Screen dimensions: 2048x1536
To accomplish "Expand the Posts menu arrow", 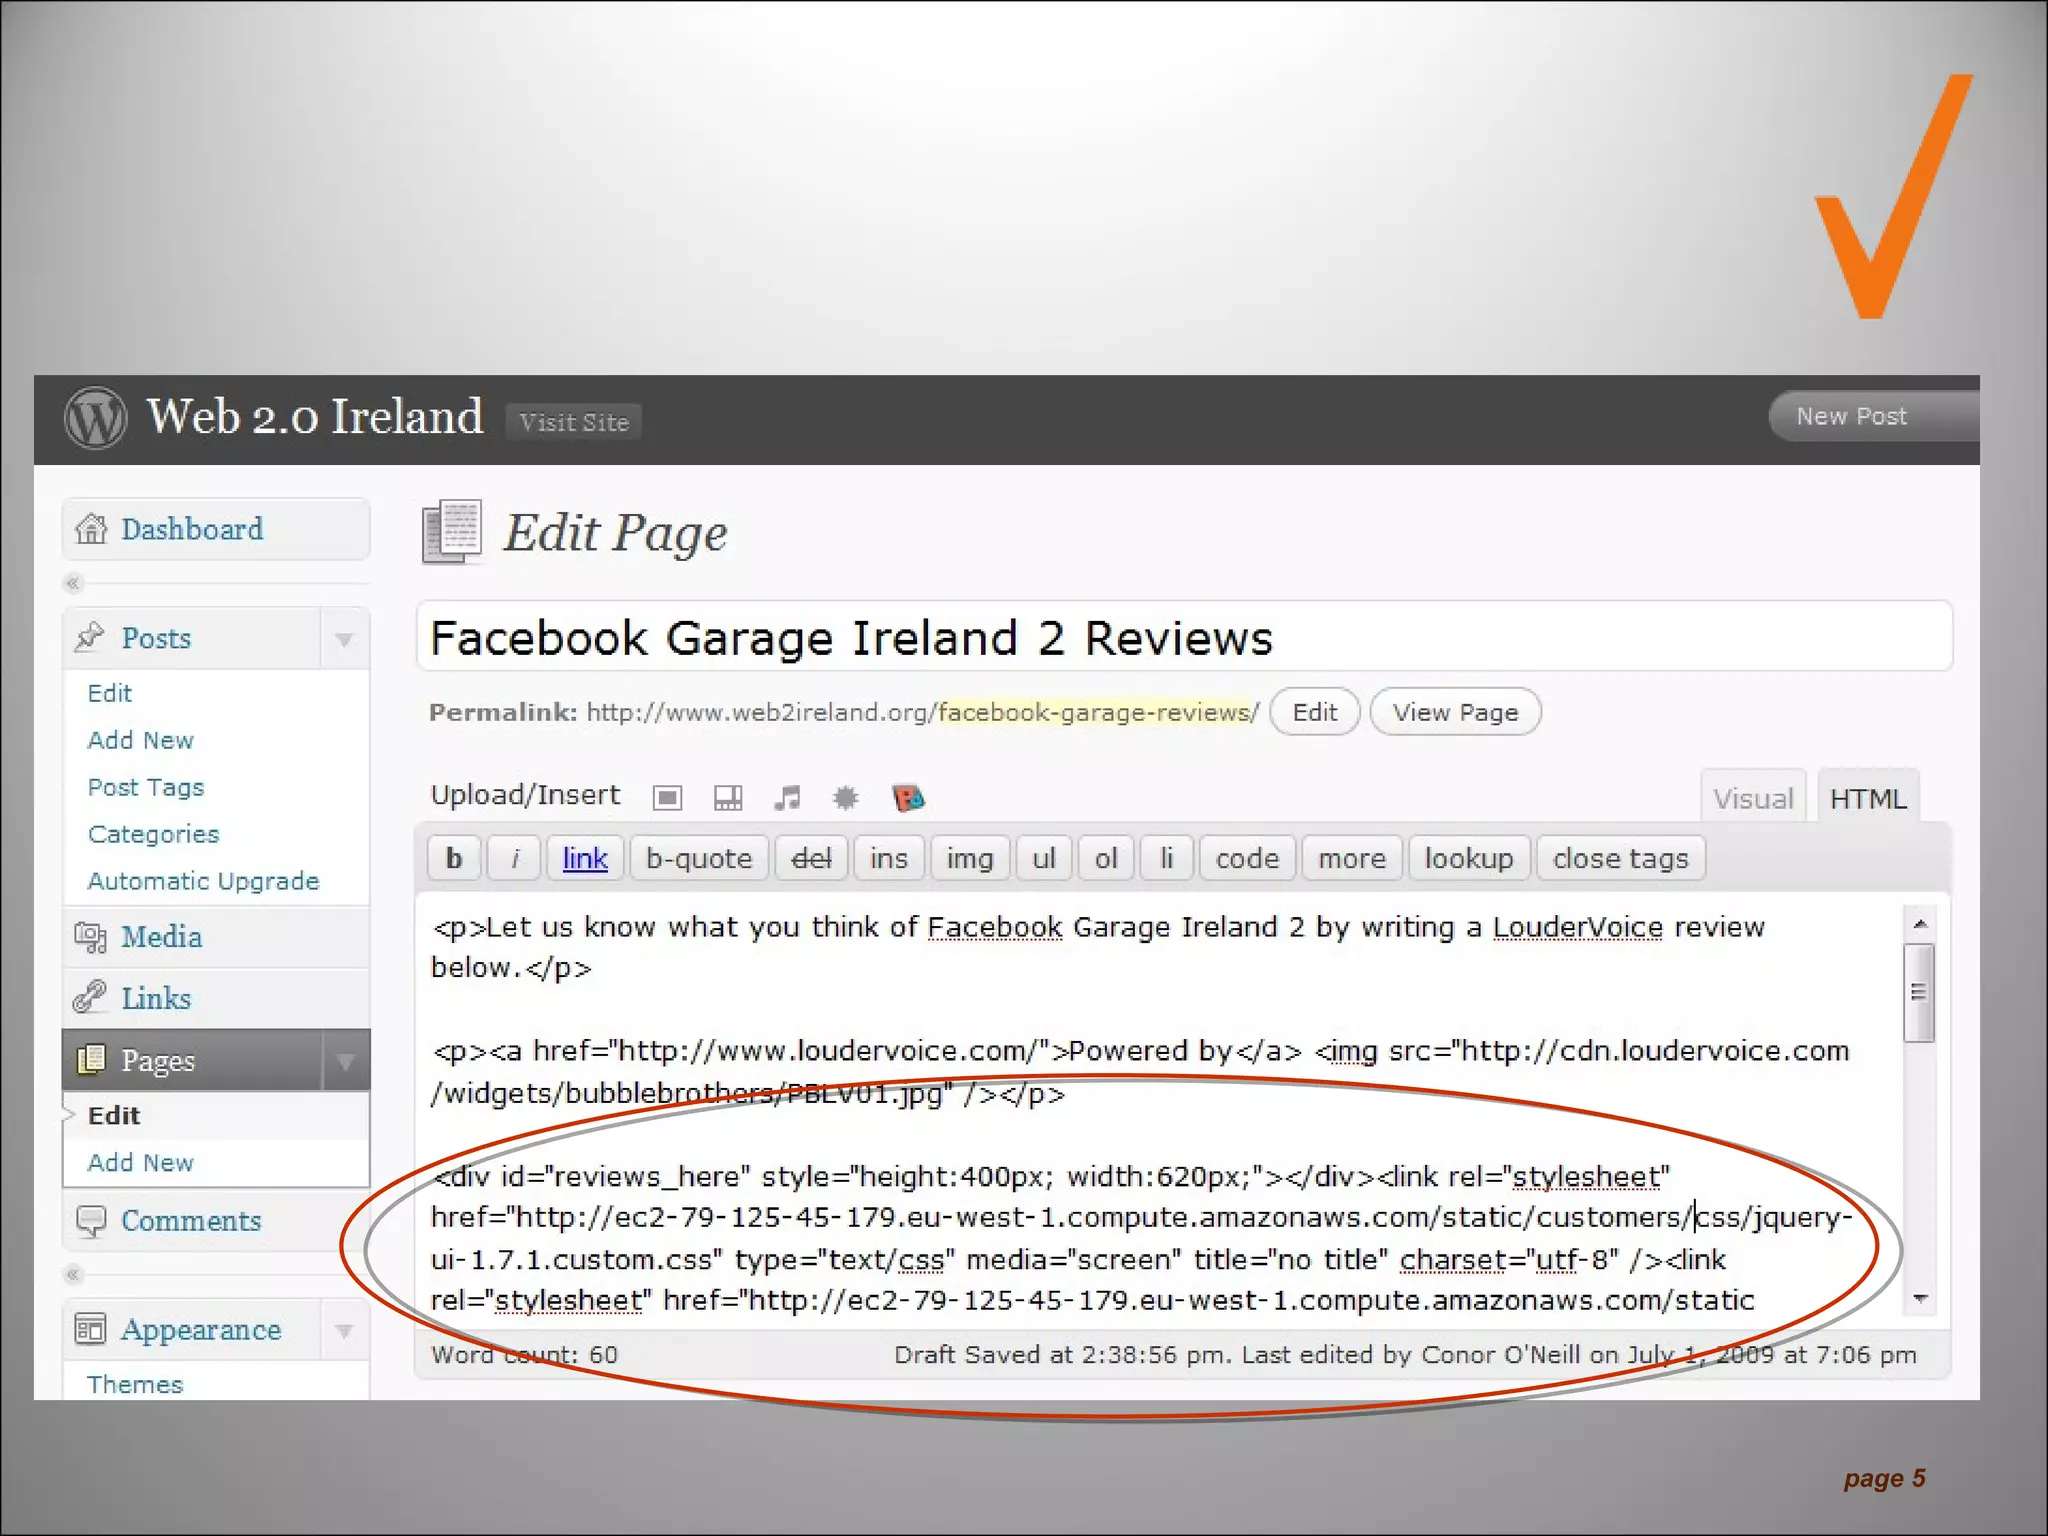I will point(344,639).
